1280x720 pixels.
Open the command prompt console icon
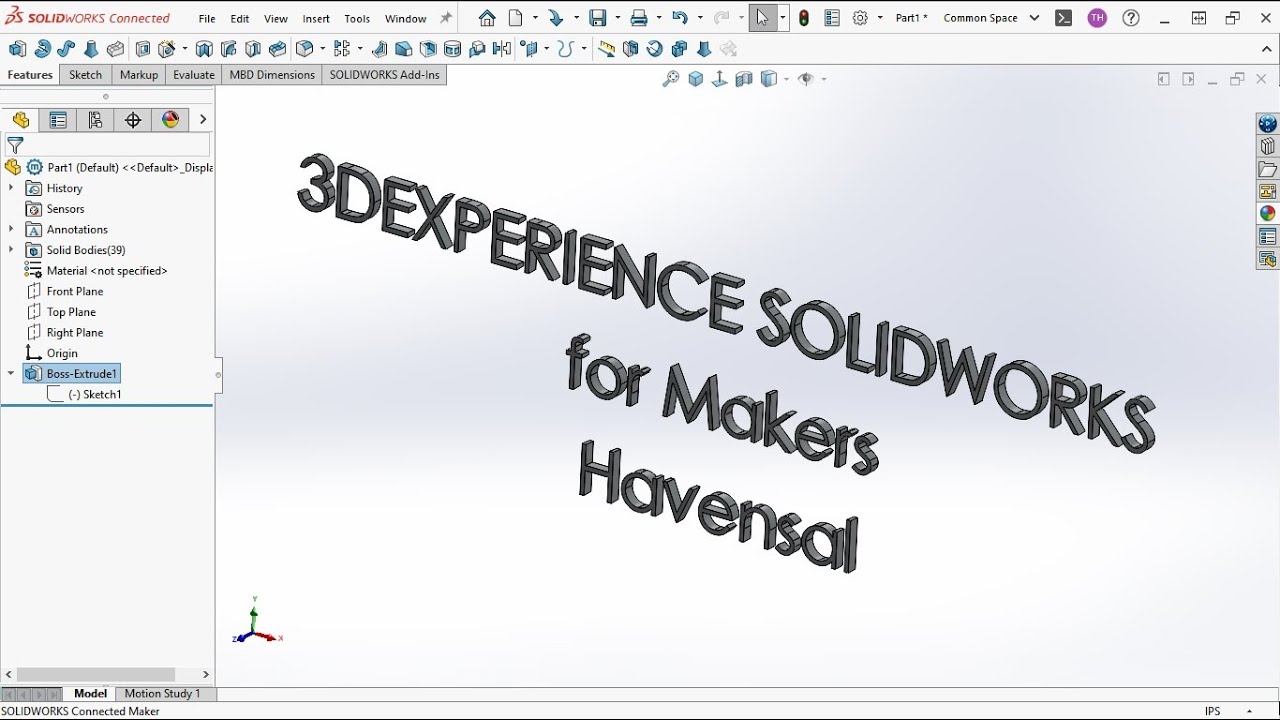tap(1064, 18)
